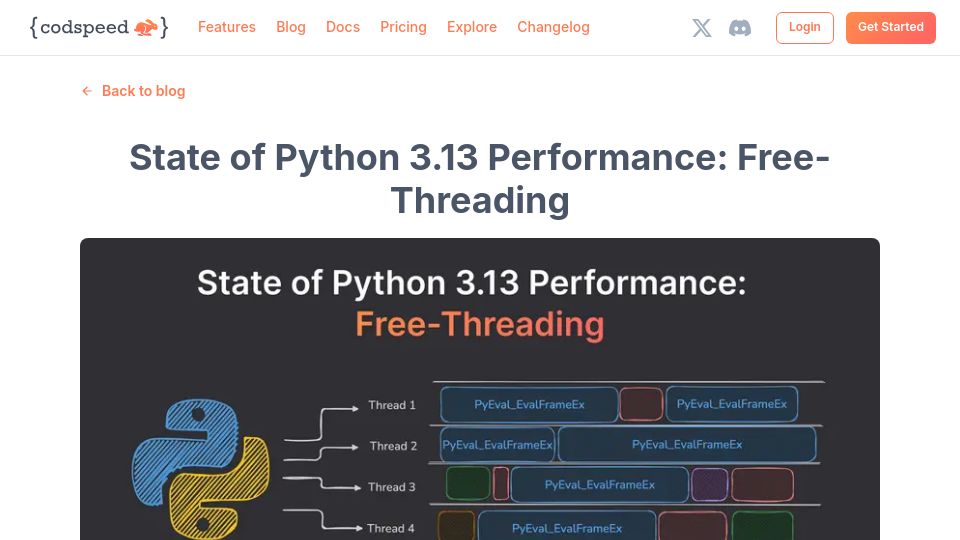Open the CodSpeed logo homepage link
960x540 pixels.
pyautogui.click(x=99, y=28)
